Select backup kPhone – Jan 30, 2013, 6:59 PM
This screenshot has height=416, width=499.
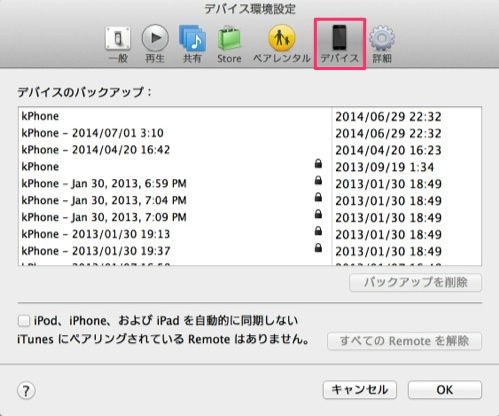[x=250, y=184]
